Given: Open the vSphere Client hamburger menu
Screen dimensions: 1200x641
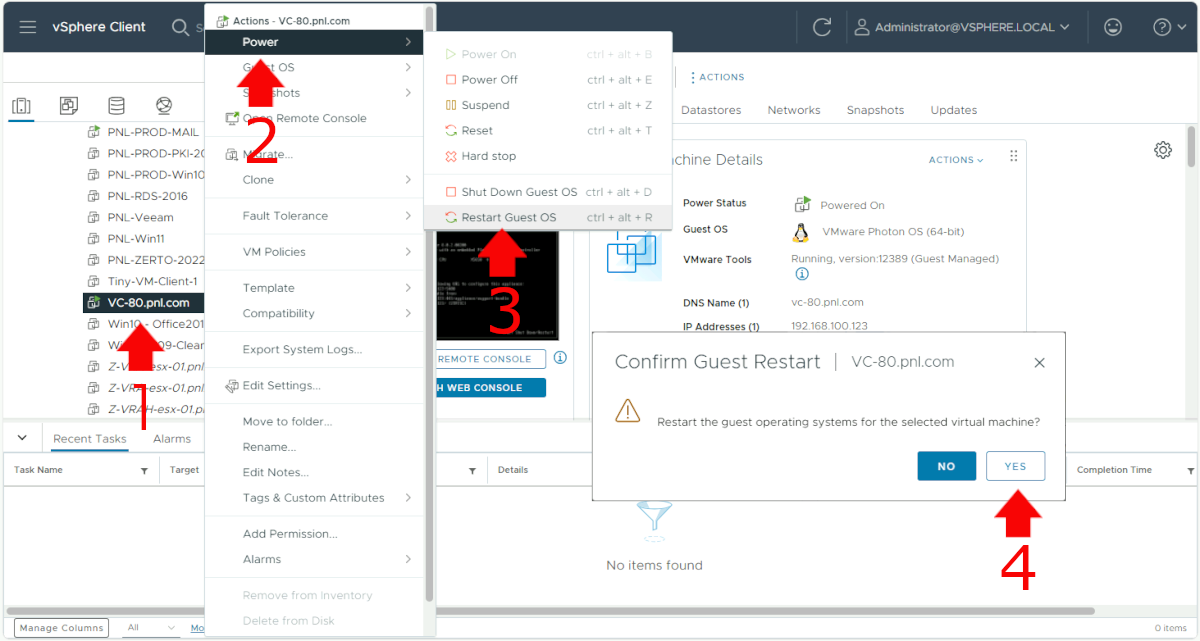Looking at the screenshot, I should [28, 27].
